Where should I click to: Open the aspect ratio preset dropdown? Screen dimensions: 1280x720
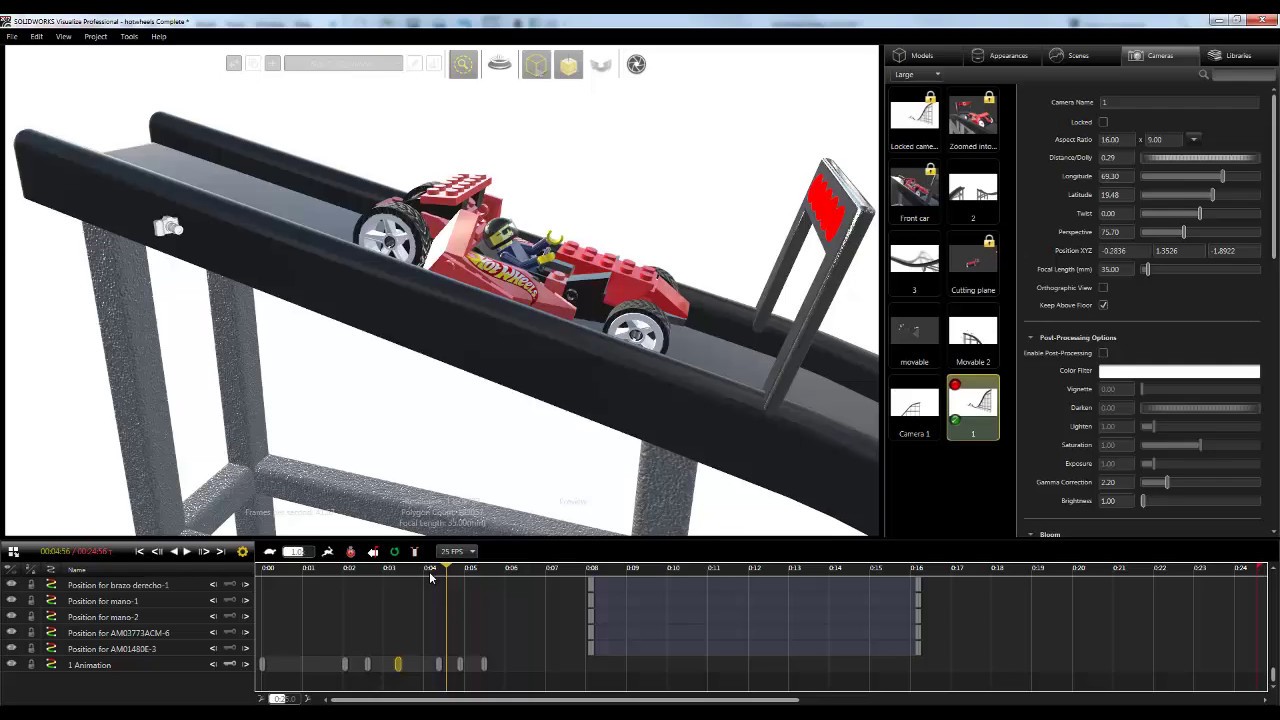pos(1194,140)
